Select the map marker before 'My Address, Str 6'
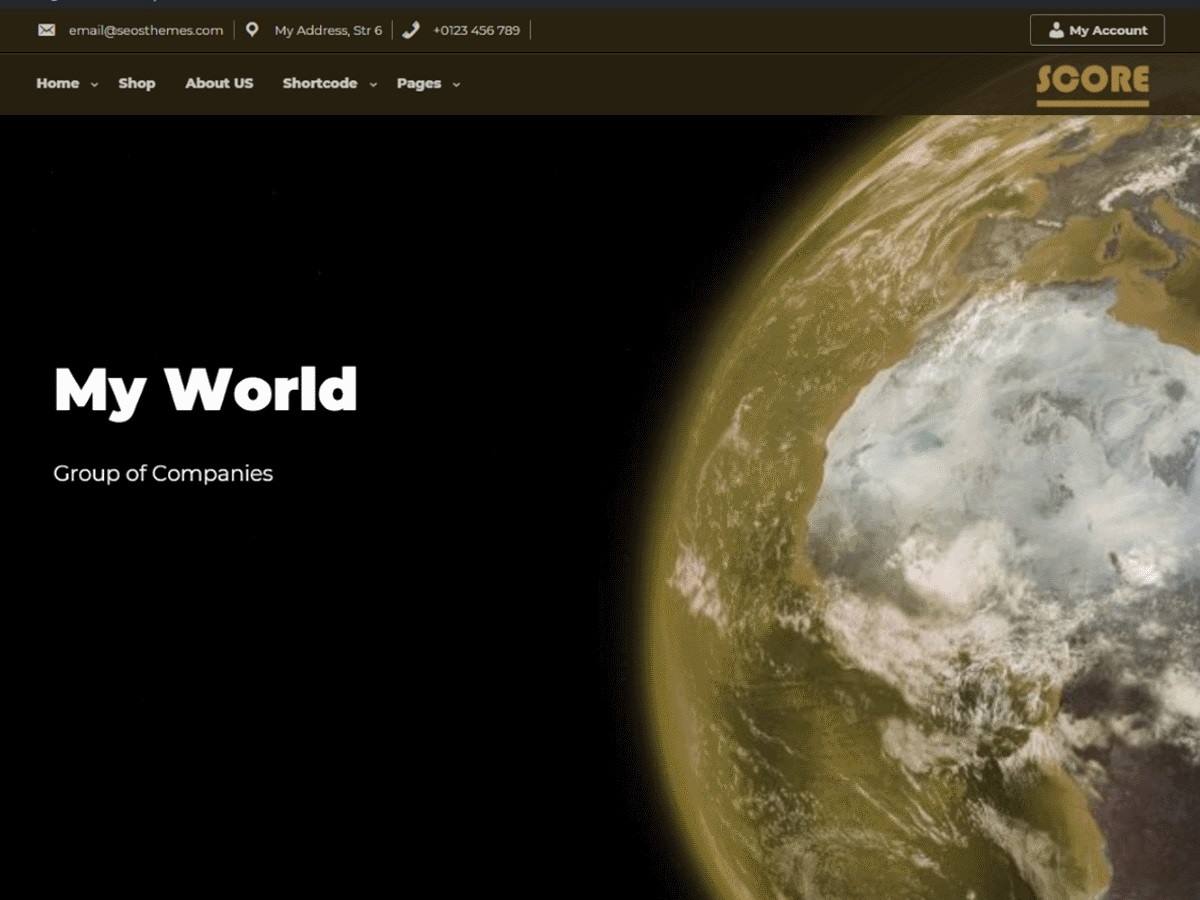 [x=251, y=30]
